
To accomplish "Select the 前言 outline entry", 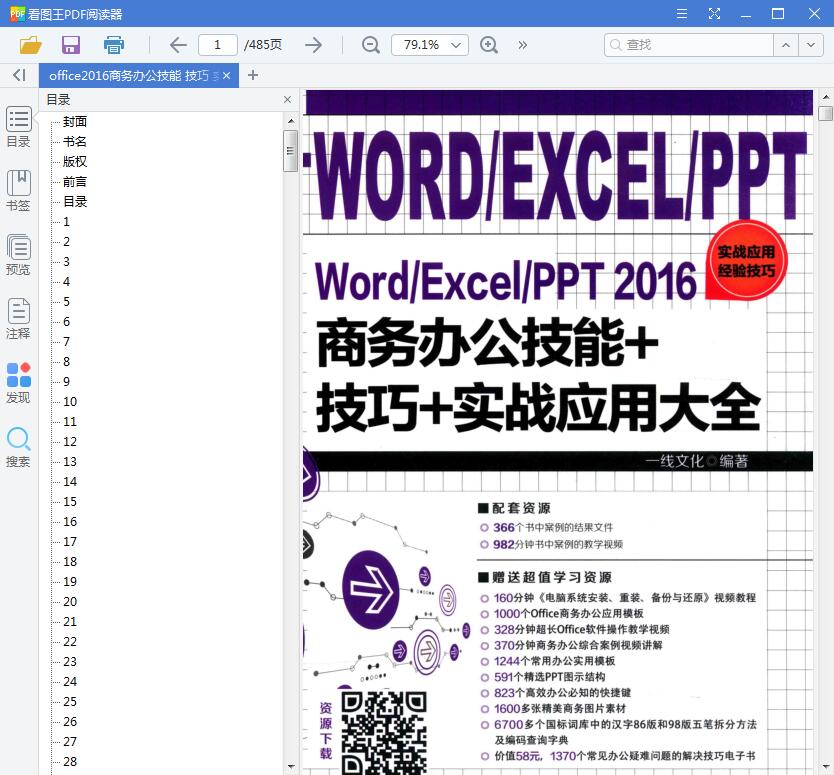I will pos(74,181).
